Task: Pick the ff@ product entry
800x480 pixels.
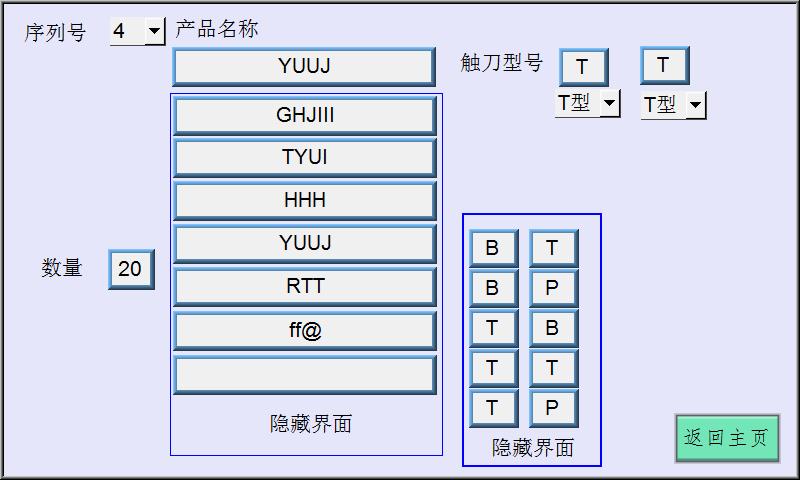Action: tap(305, 330)
